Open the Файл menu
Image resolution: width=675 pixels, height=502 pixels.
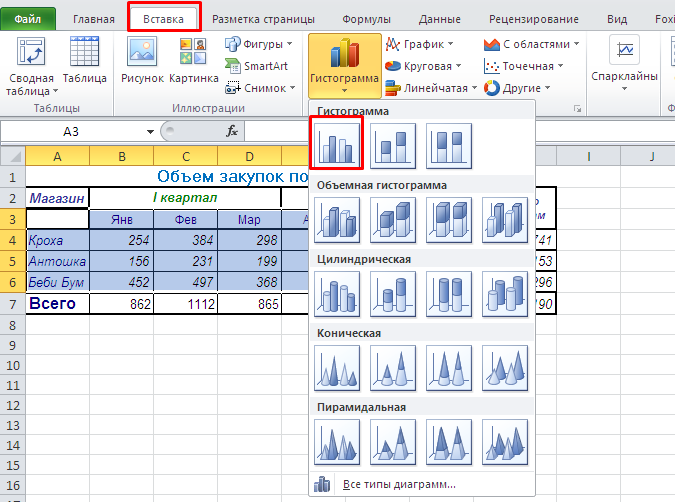click(28, 18)
